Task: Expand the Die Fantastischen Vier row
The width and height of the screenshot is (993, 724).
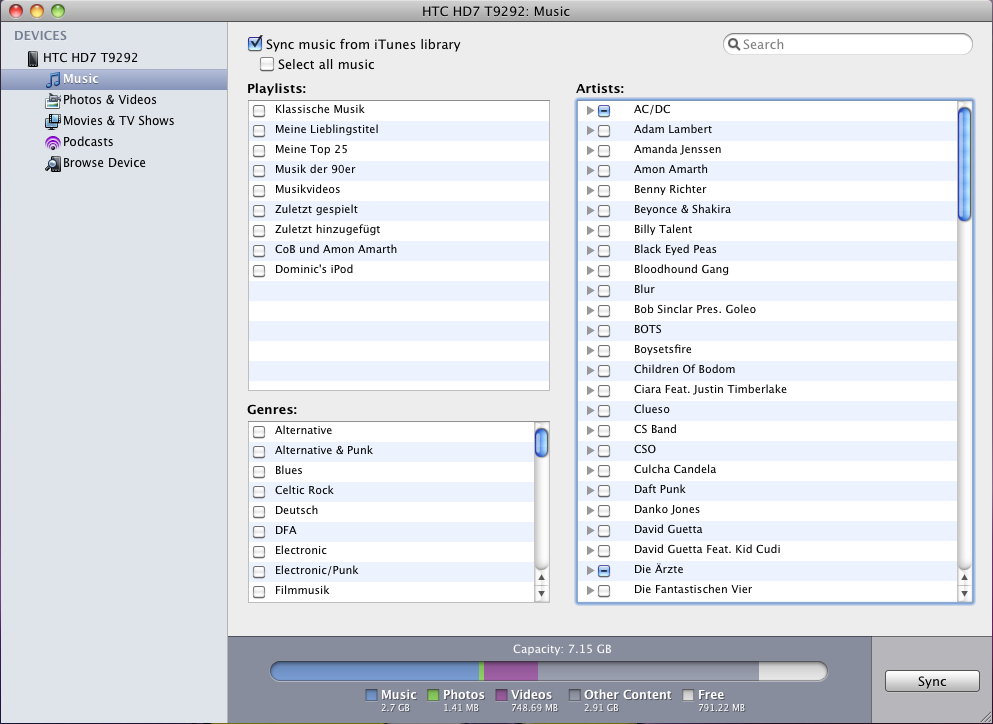Action: point(590,591)
